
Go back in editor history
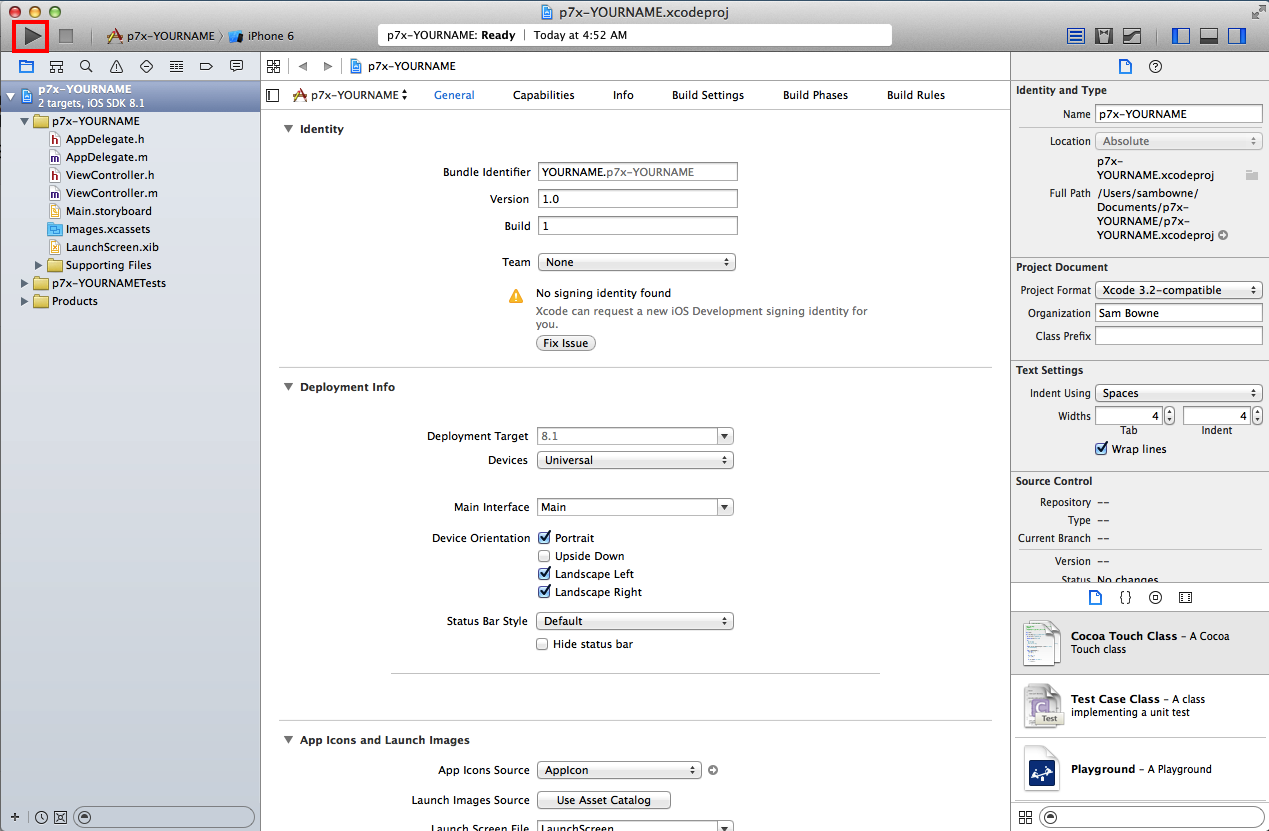coord(302,66)
